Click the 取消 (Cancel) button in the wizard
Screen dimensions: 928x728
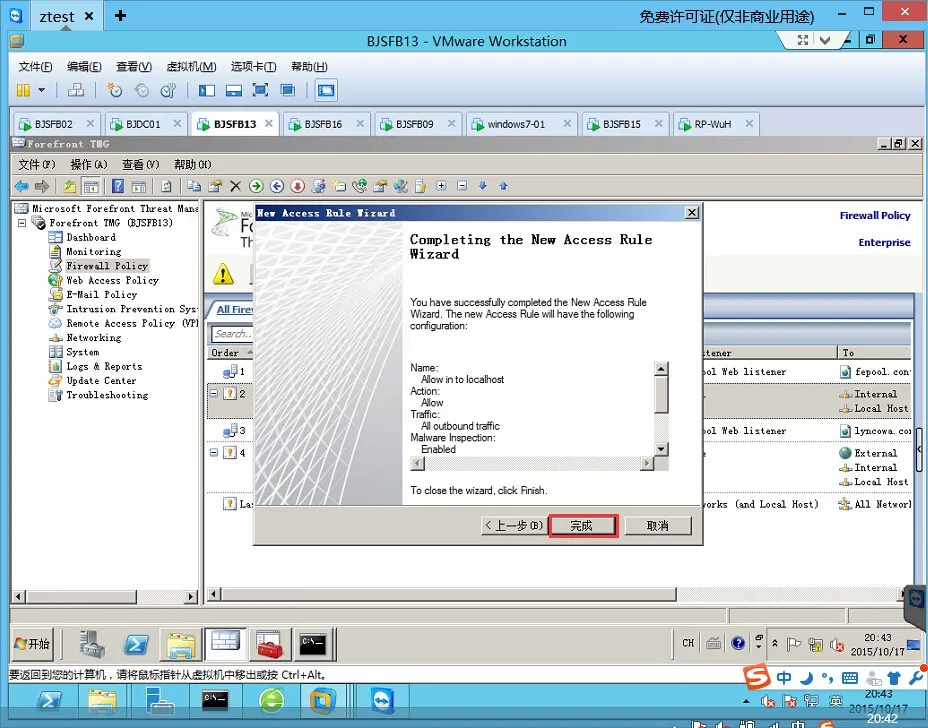(658, 526)
